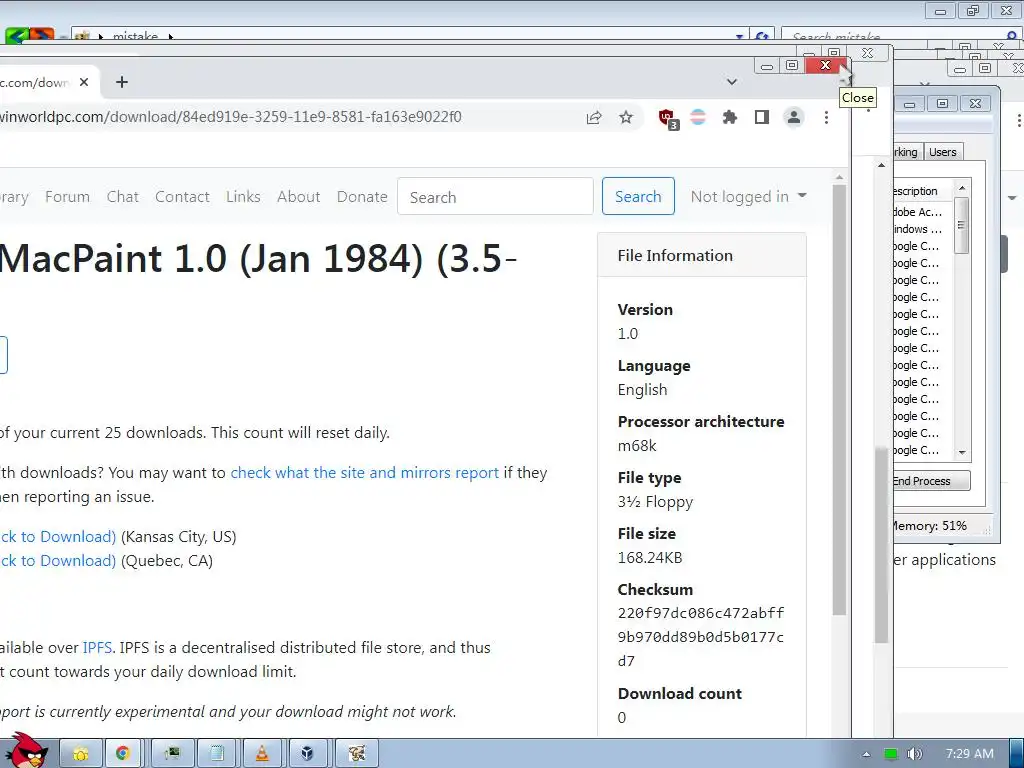Click the webpage vertical scrollbar thumb
This screenshot has height=768, width=1024.
[839, 398]
